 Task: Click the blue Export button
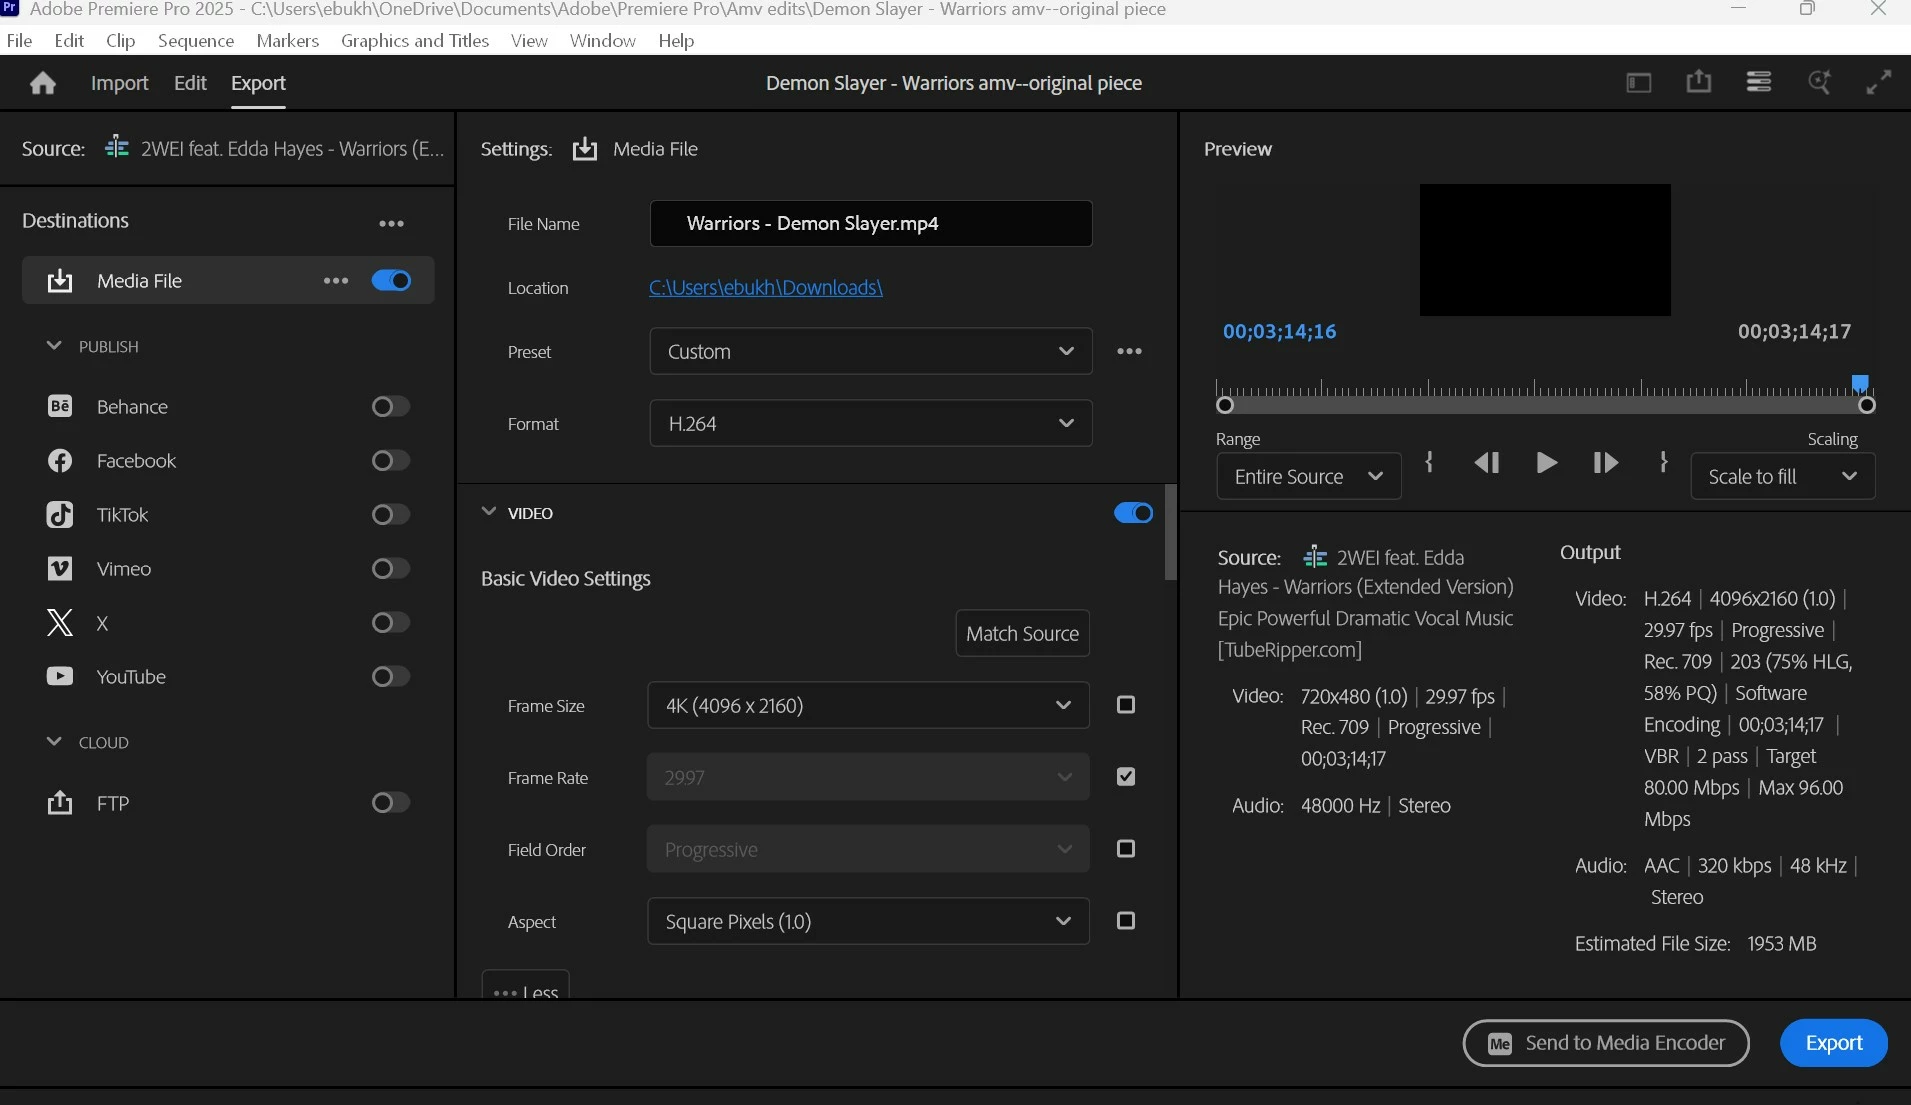(x=1834, y=1043)
